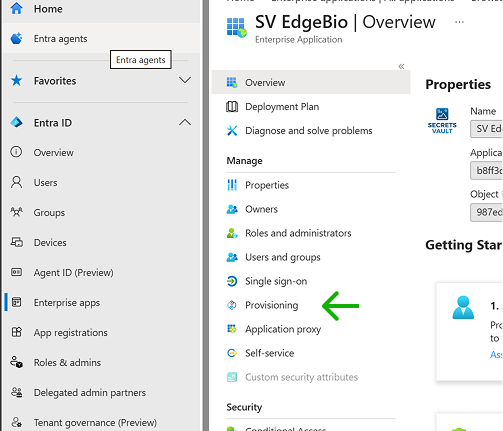The height and width of the screenshot is (431, 503).
Task: Click the Favorites star icon
Action: 16,80
